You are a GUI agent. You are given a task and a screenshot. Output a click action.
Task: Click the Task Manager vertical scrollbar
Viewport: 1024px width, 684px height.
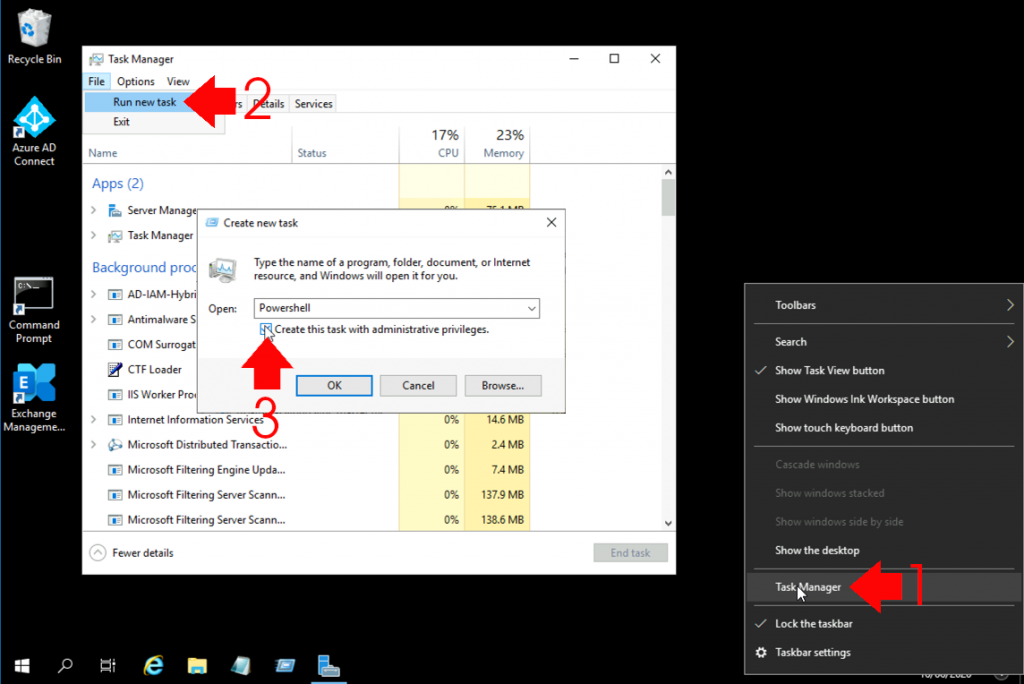point(668,350)
